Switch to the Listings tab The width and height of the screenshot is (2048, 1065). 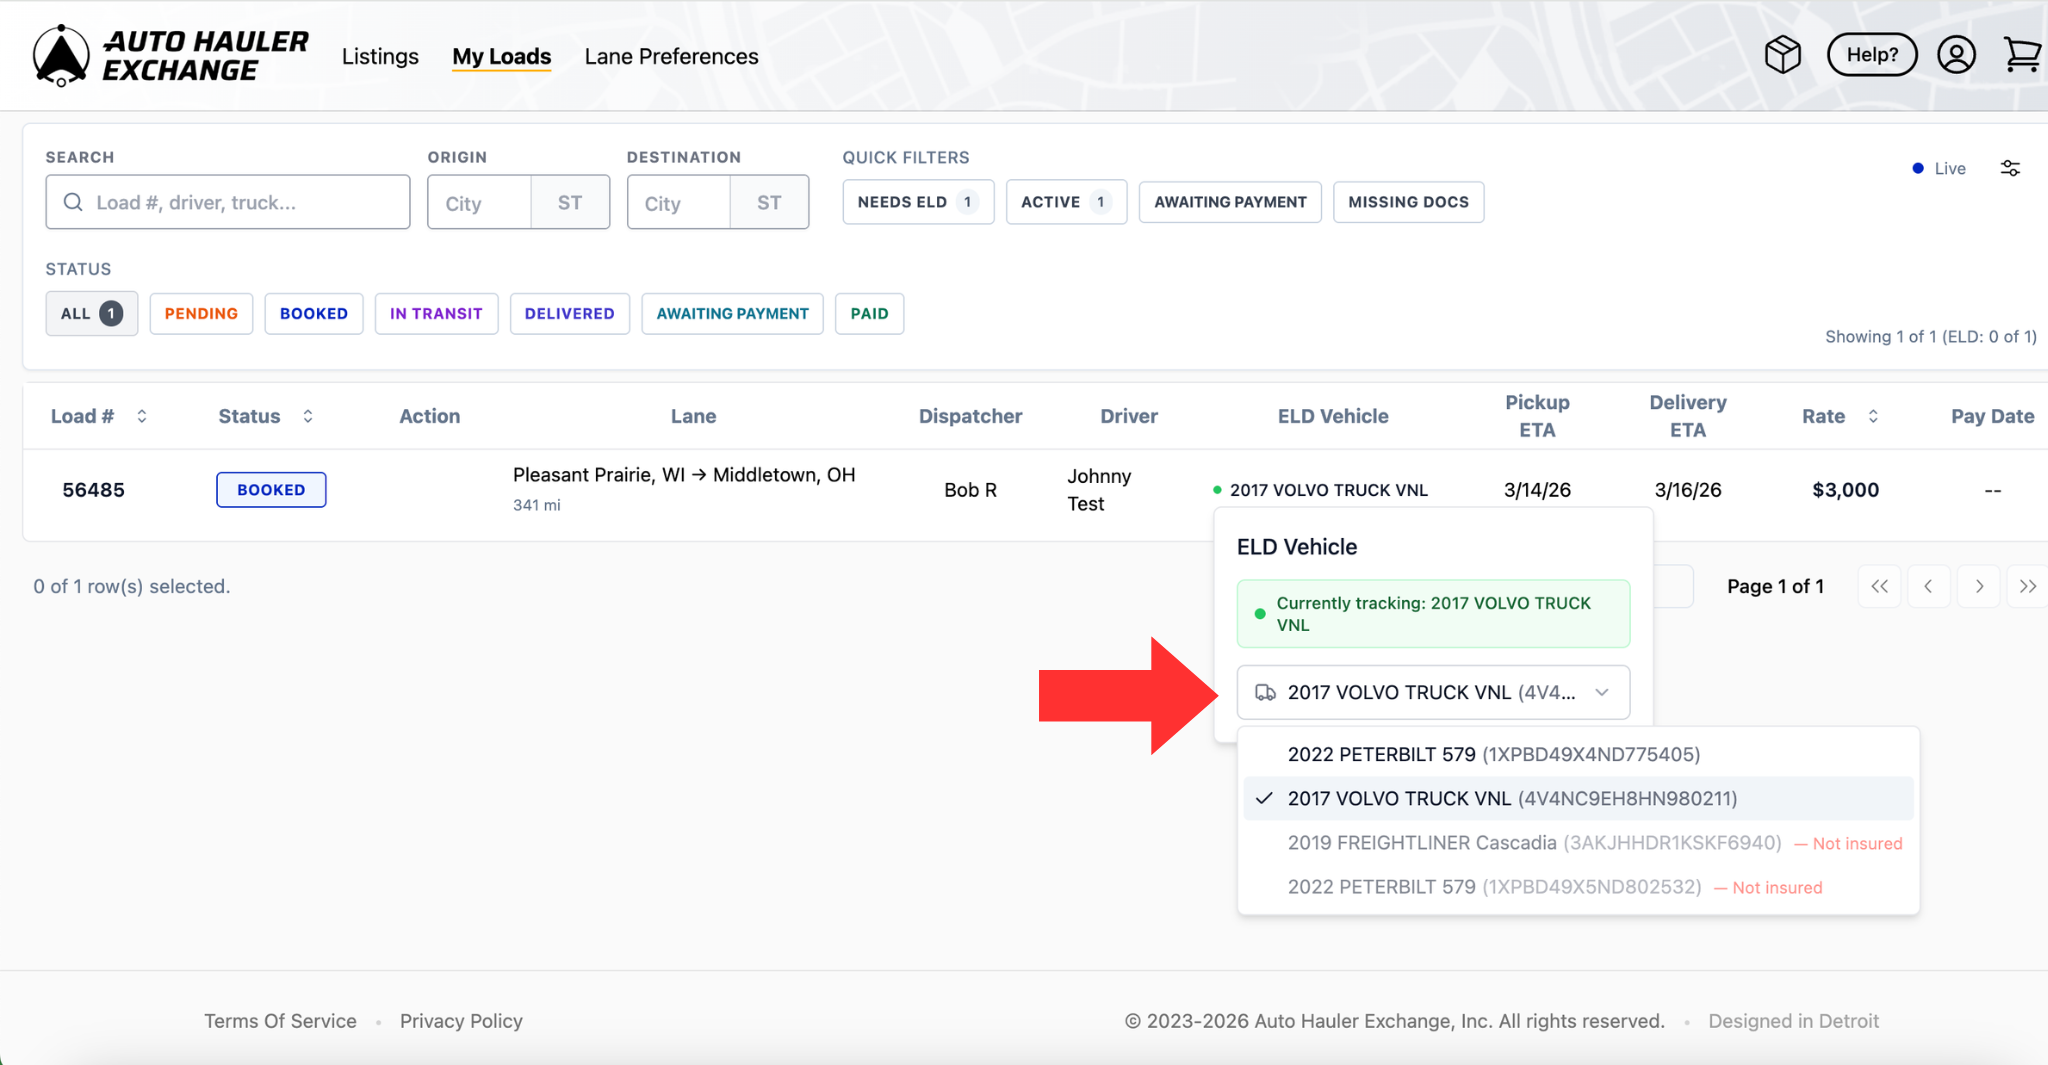380,57
